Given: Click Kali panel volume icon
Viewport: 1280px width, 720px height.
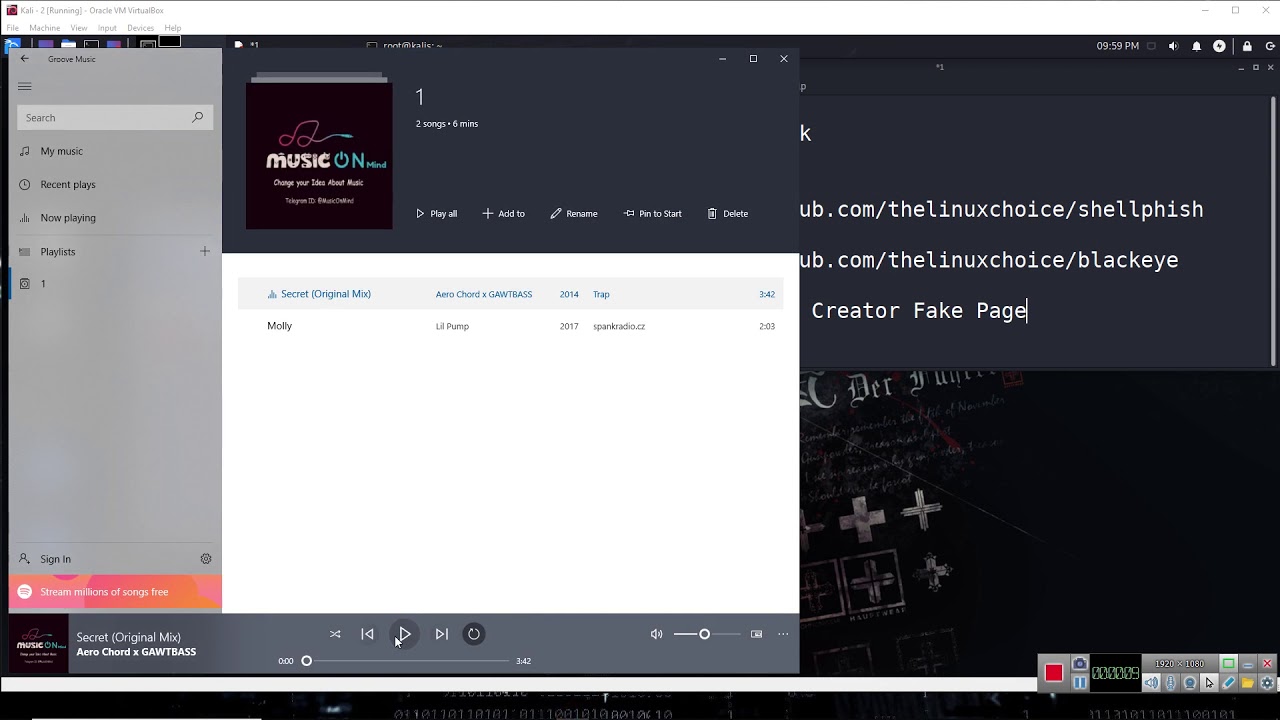Looking at the screenshot, I should tap(1173, 46).
